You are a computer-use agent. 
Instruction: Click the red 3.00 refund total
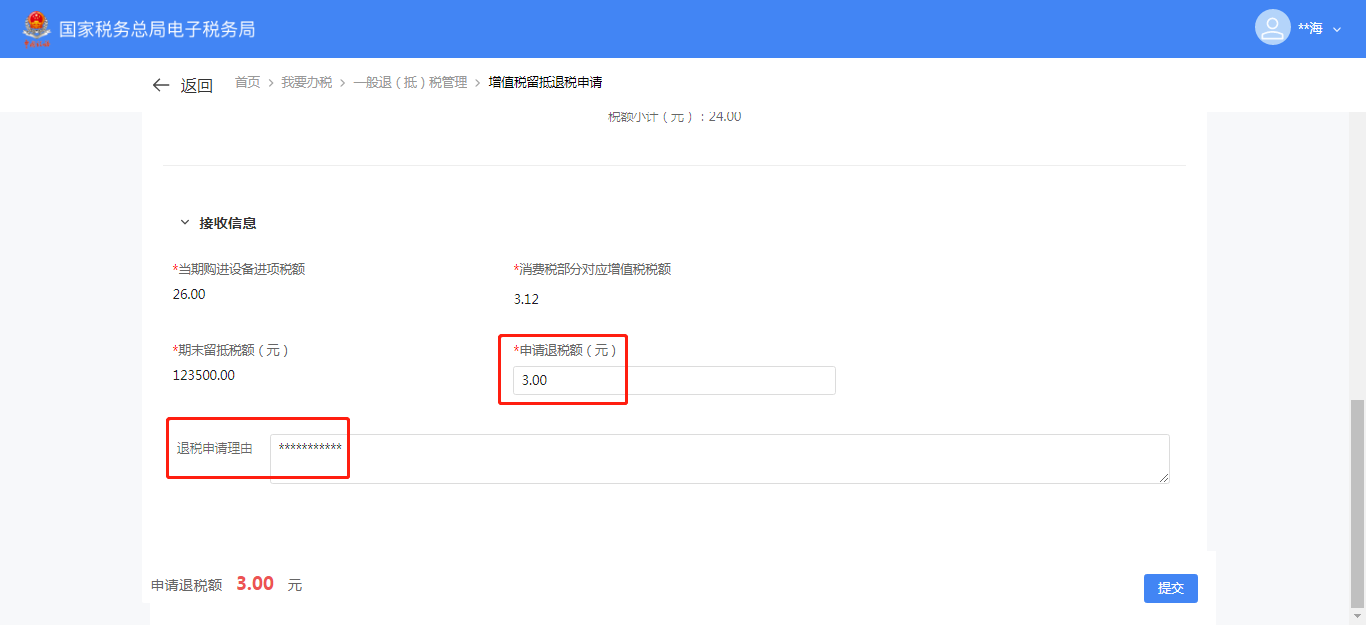point(255,584)
